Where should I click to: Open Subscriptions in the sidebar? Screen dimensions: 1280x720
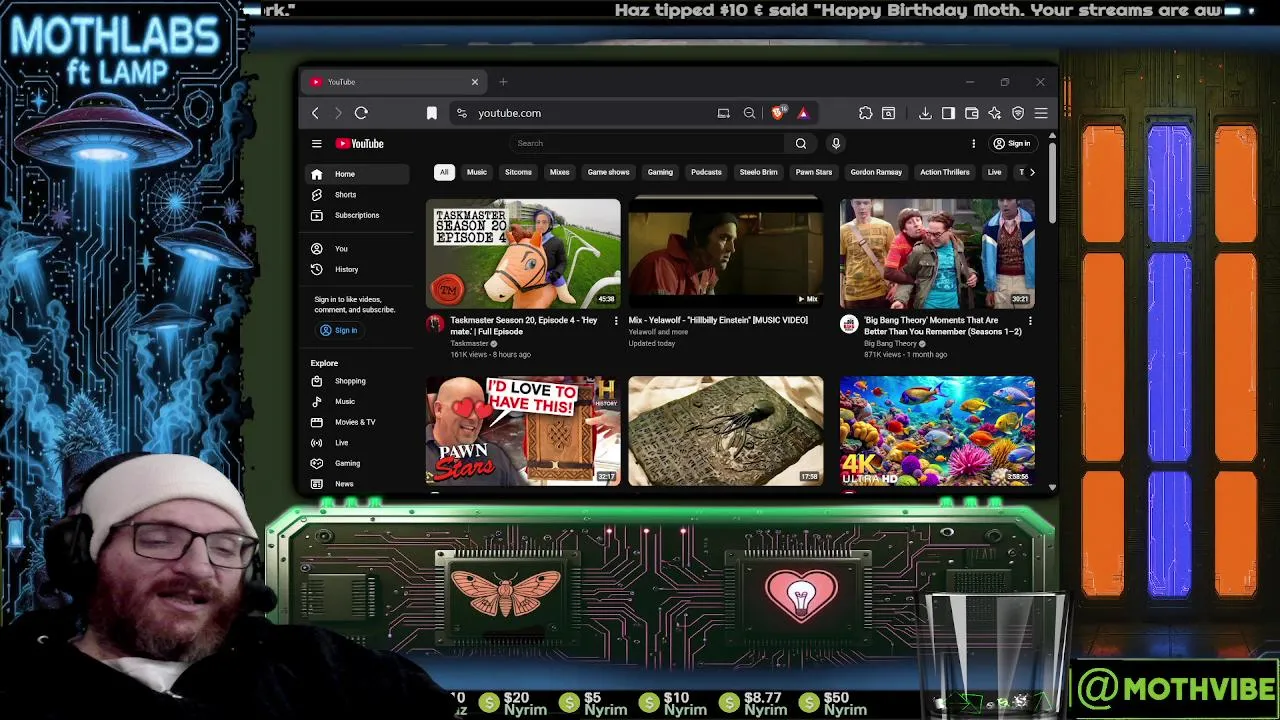click(x=358, y=215)
